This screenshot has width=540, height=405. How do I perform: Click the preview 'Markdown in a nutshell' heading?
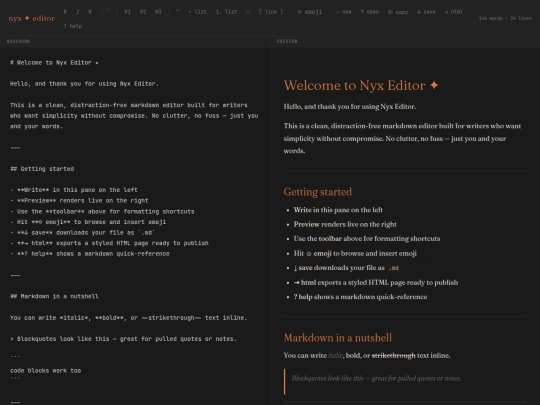tap(338, 338)
